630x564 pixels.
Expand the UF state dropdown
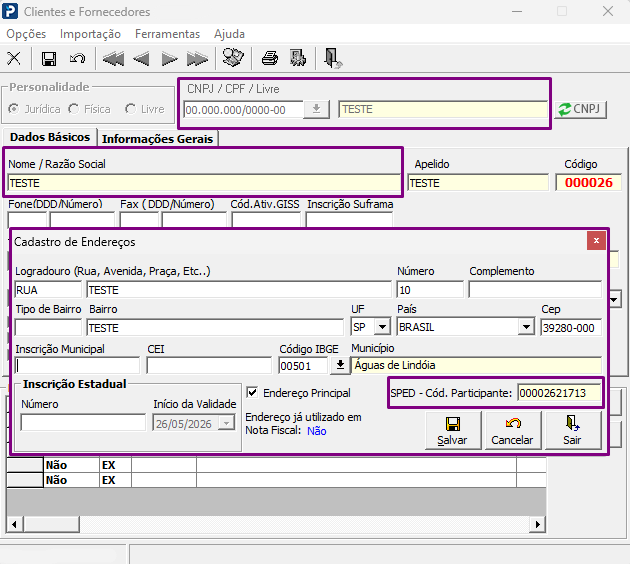click(382, 327)
